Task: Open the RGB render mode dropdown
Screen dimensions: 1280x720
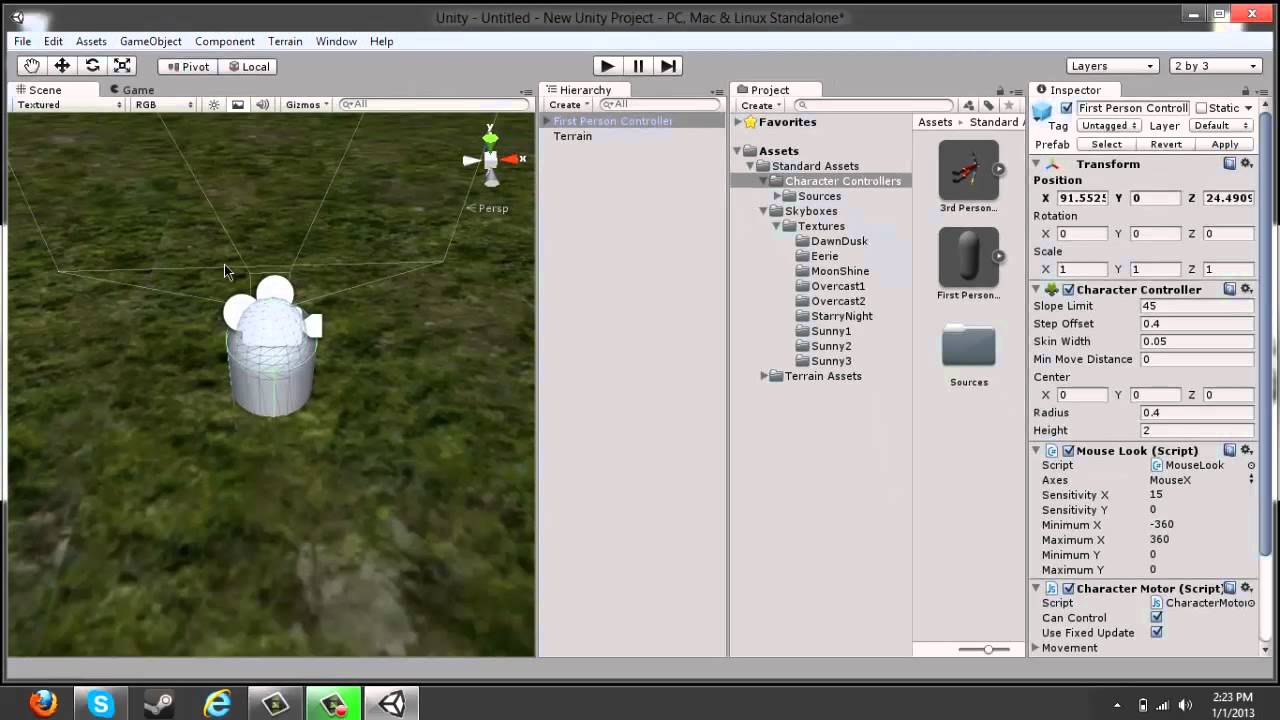Action: [x=164, y=104]
